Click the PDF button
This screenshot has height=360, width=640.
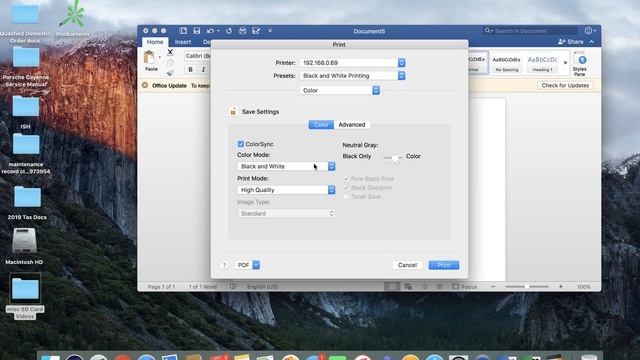coord(244,265)
